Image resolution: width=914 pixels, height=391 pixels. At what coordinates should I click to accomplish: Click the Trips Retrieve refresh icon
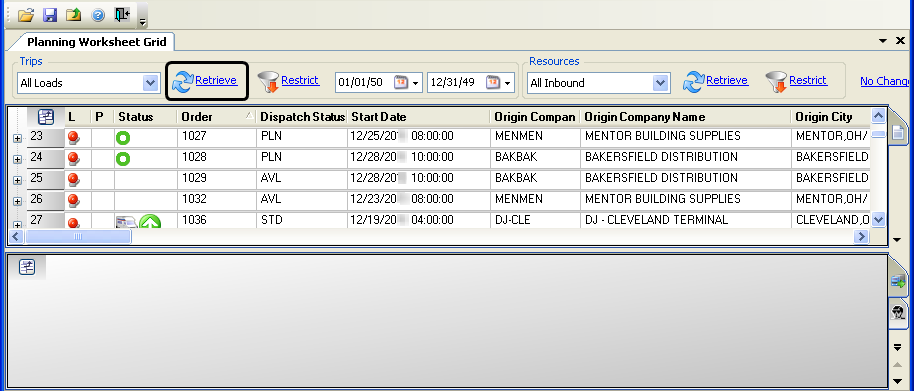pos(182,83)
